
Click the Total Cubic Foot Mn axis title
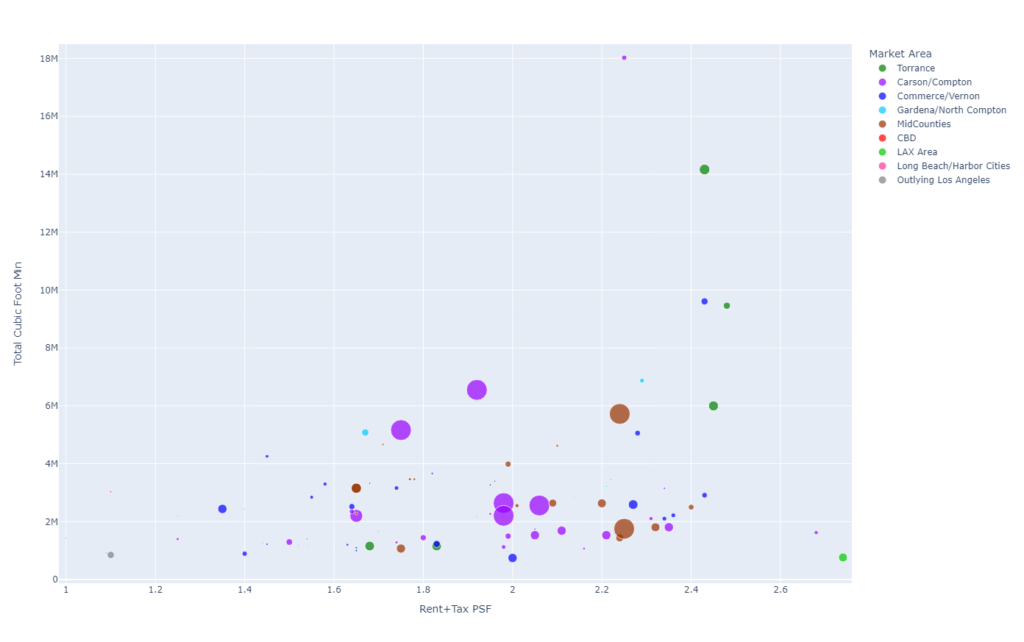tap(18, 314)
